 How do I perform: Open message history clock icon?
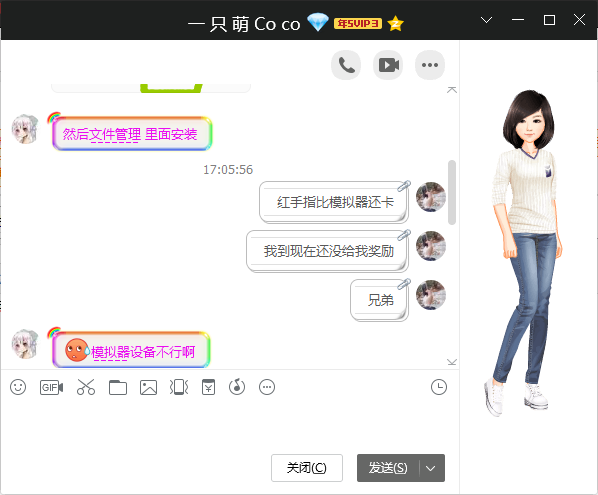coord(439,387)
